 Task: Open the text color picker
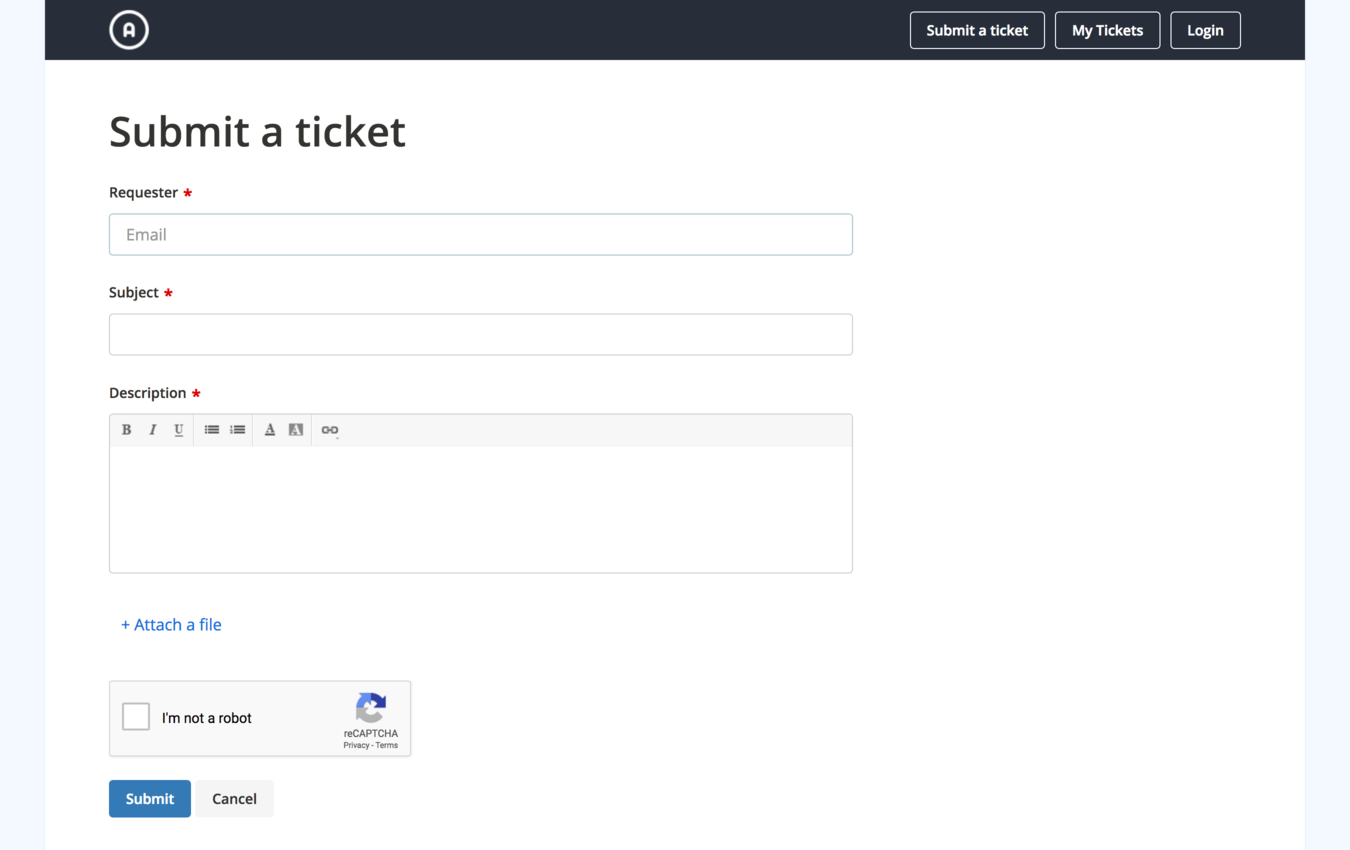[270, 430]
